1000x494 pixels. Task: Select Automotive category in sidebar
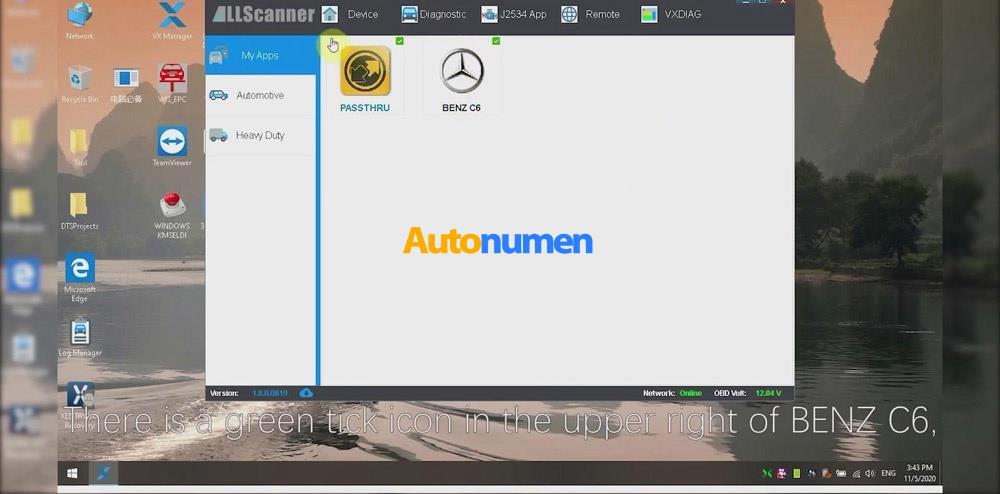pyautogui.click(x=260, y=95)
